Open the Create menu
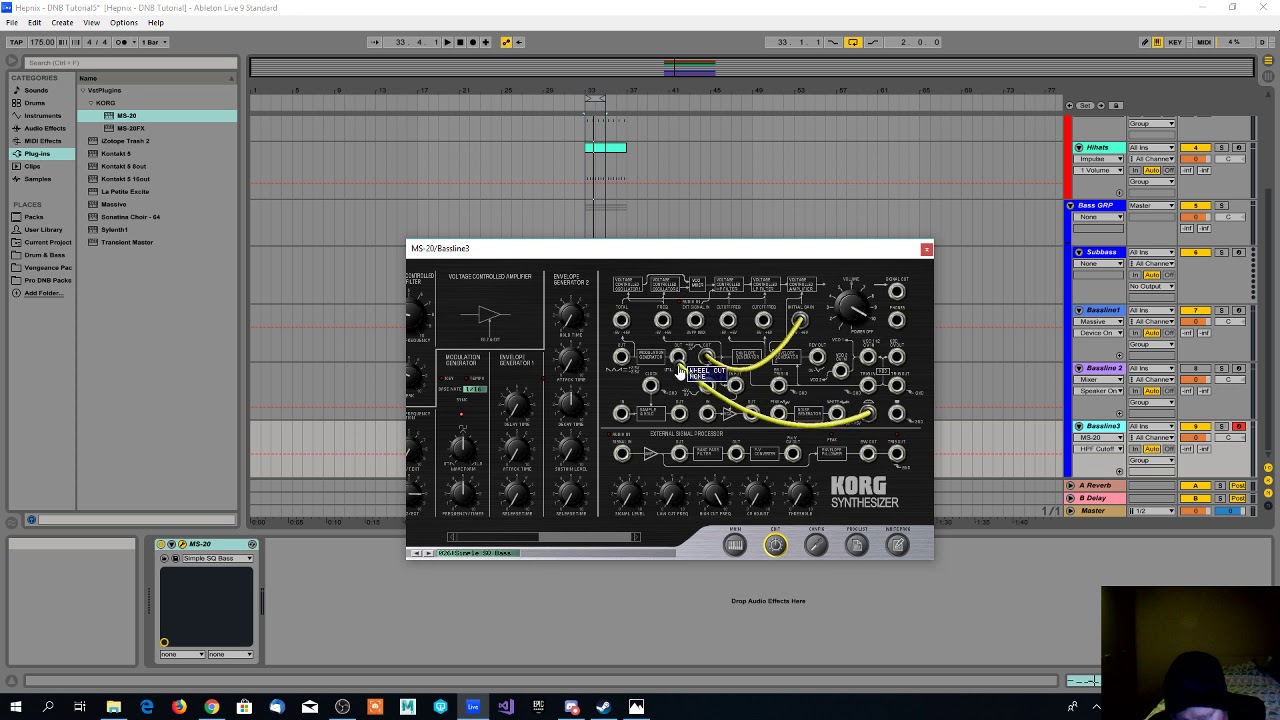Screen dimensions: 1280x720 pyautogui.click(x=62, y=22)
